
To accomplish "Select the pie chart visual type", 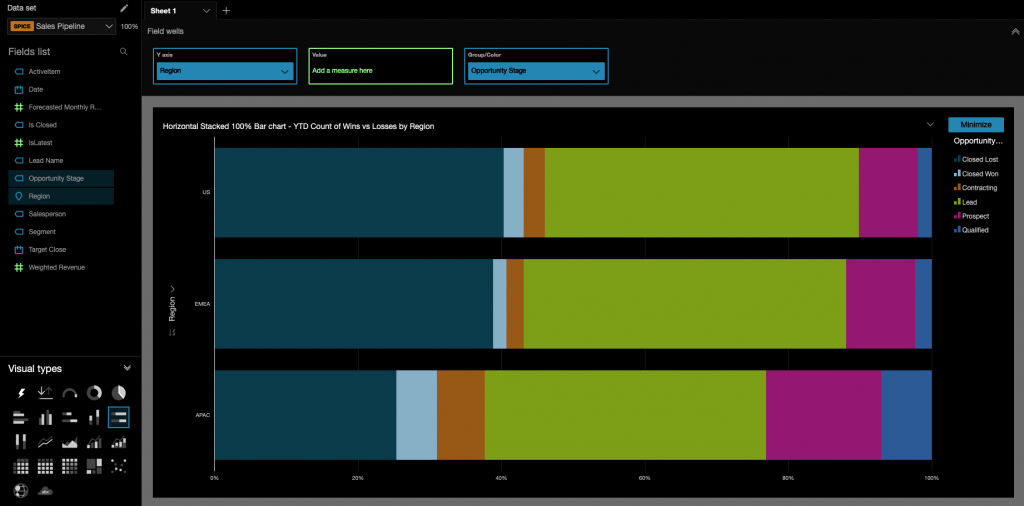I will [x=118, y=393].
